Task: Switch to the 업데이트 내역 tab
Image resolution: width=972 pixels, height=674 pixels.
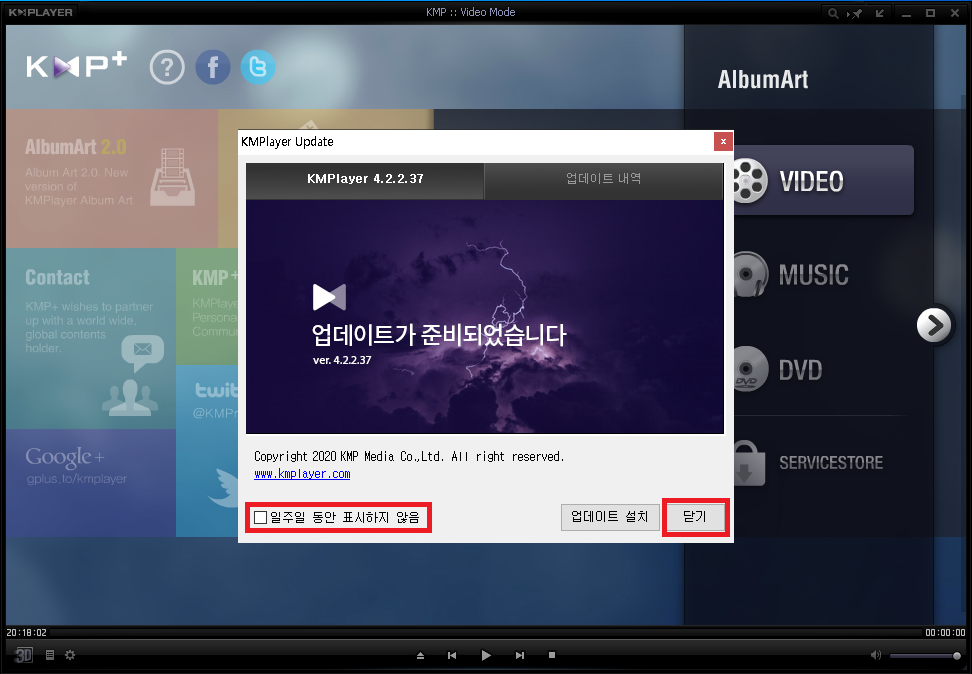Action: click(603, 179)
